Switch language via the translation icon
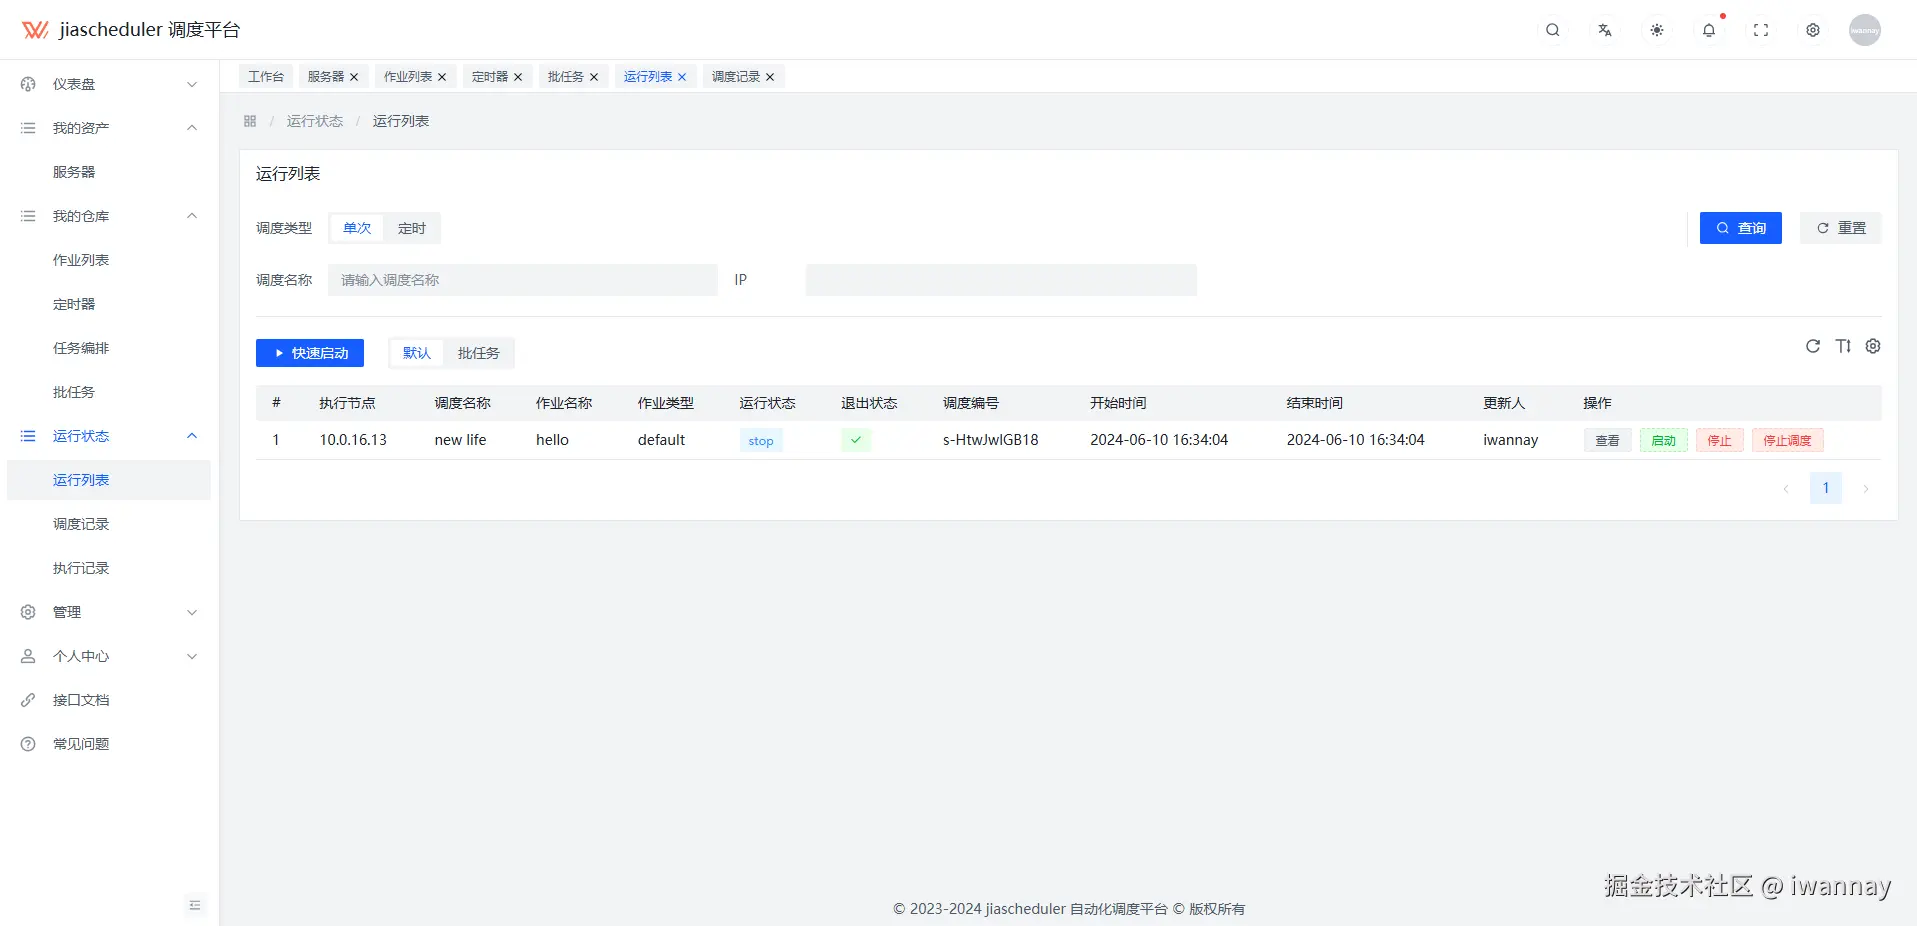Screen dimensions: 1917x926 (x=1604, y=30)
